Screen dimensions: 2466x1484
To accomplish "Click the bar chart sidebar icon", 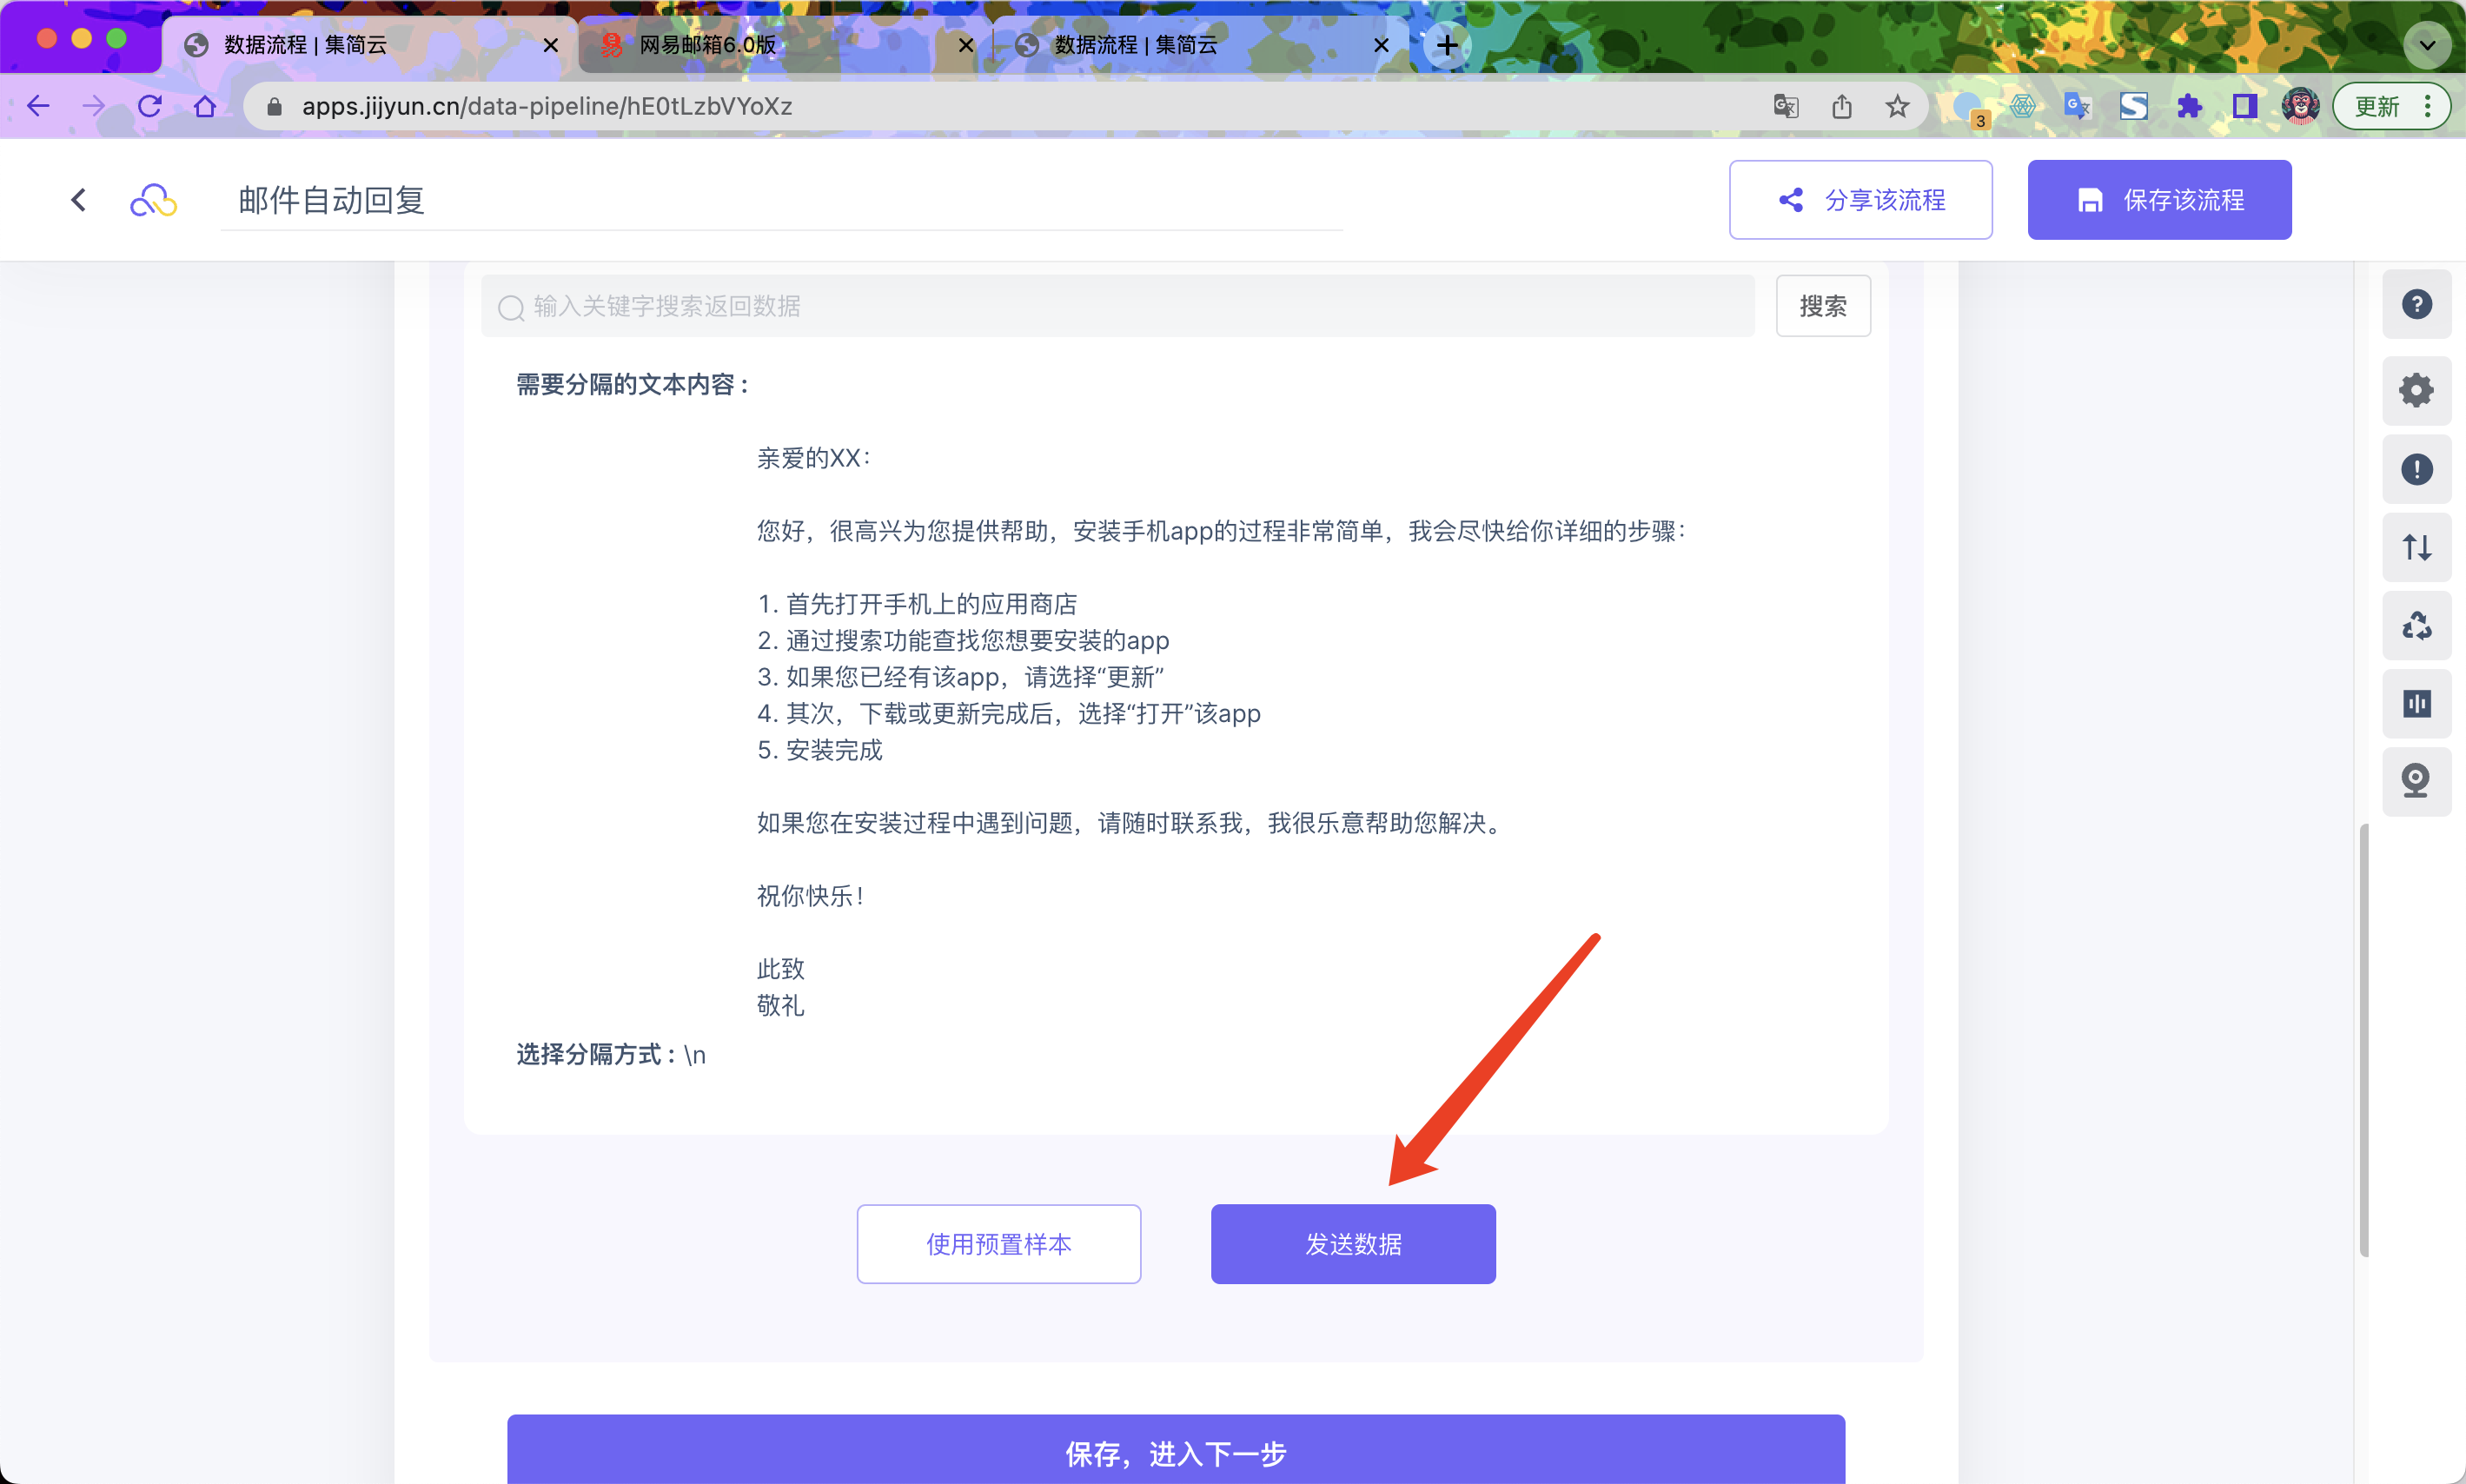I will pyautogui.click(x=2416, y=704).
